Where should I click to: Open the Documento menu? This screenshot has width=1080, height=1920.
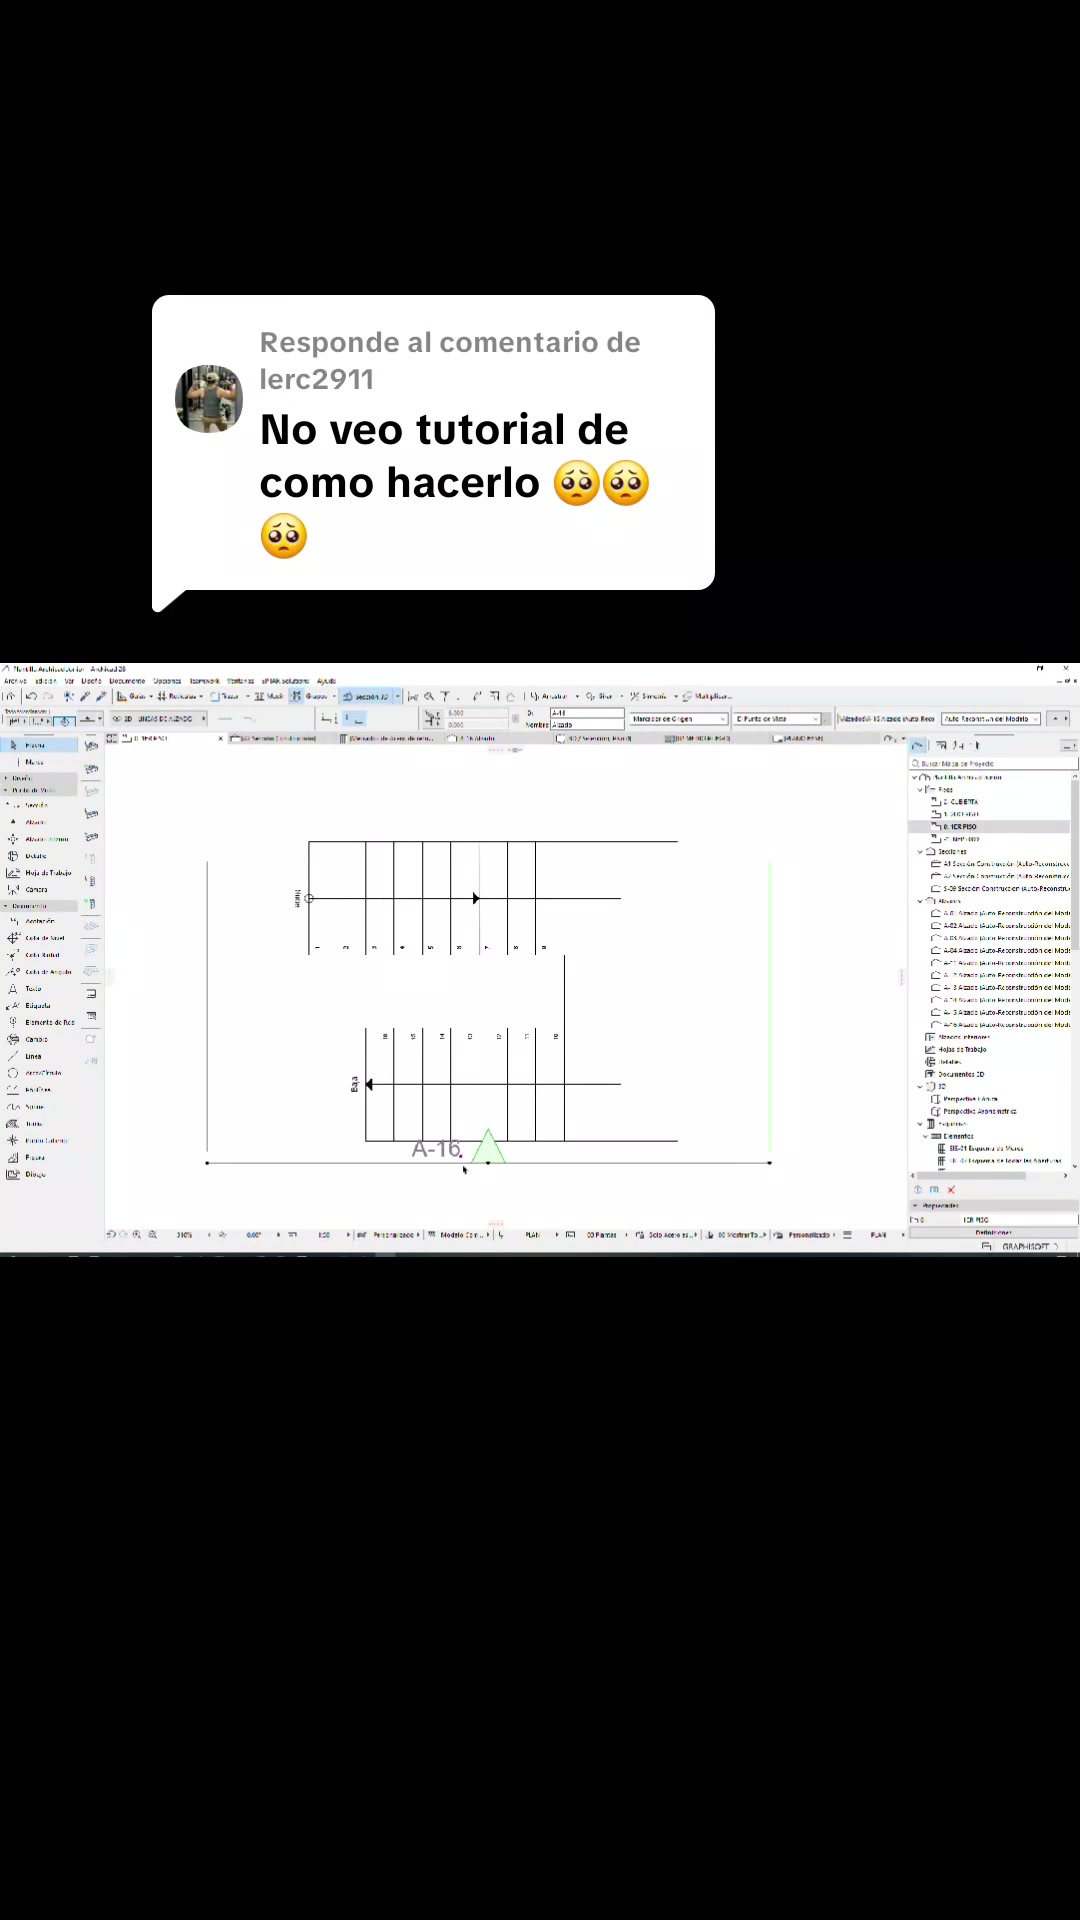point(127,681)
